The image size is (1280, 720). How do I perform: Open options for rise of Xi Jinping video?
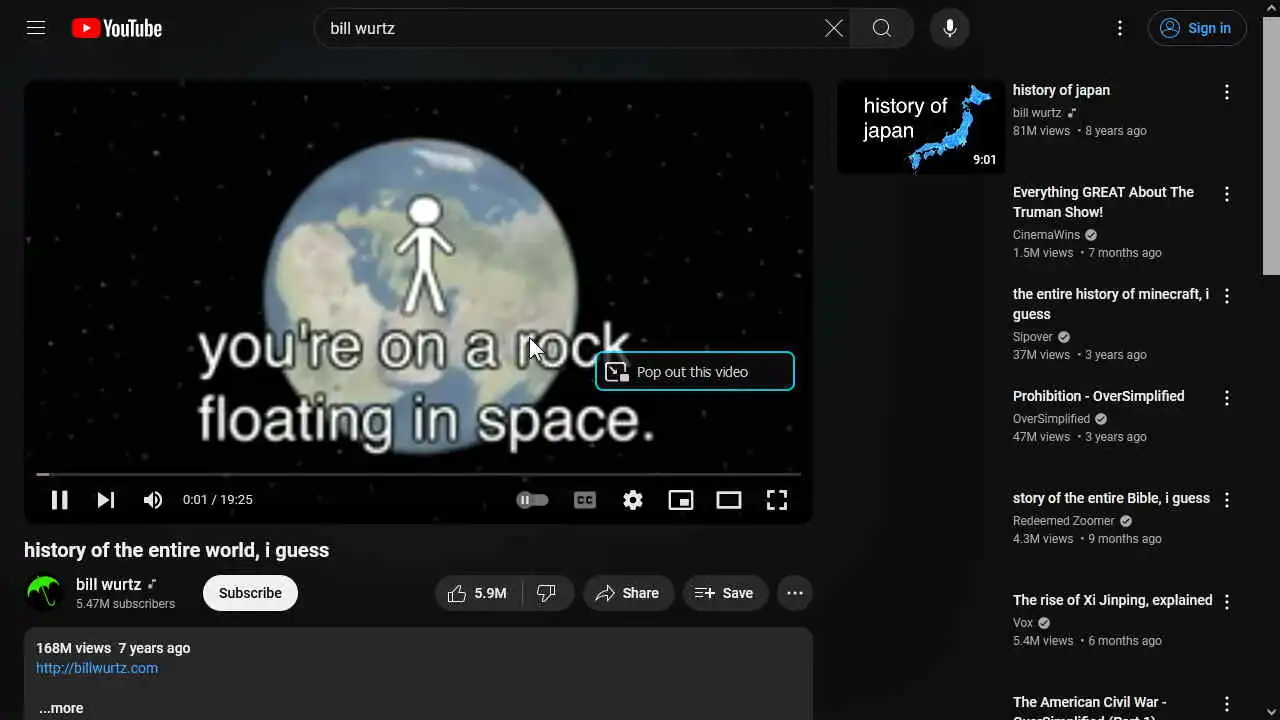pyautogui.click(x=1227, y=602)
